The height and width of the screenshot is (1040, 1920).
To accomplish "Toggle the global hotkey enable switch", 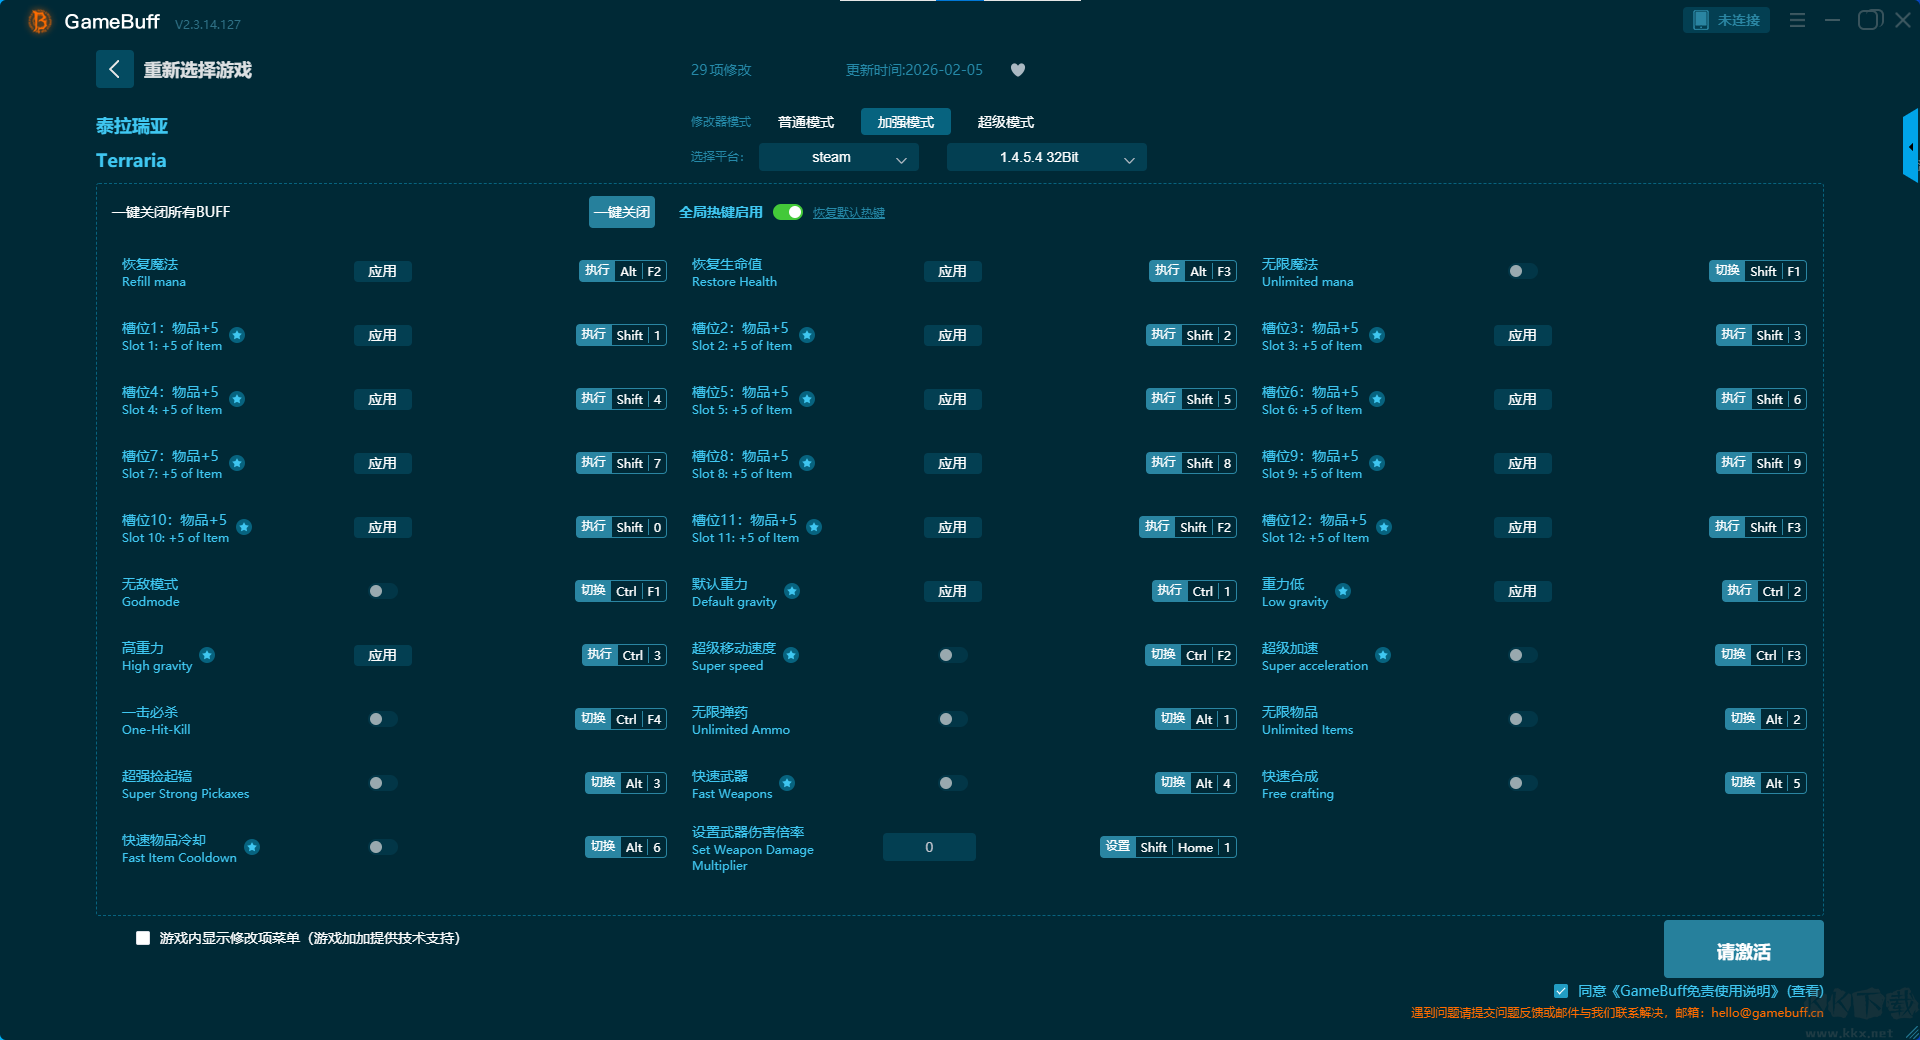I will click(x=788, y=212).
